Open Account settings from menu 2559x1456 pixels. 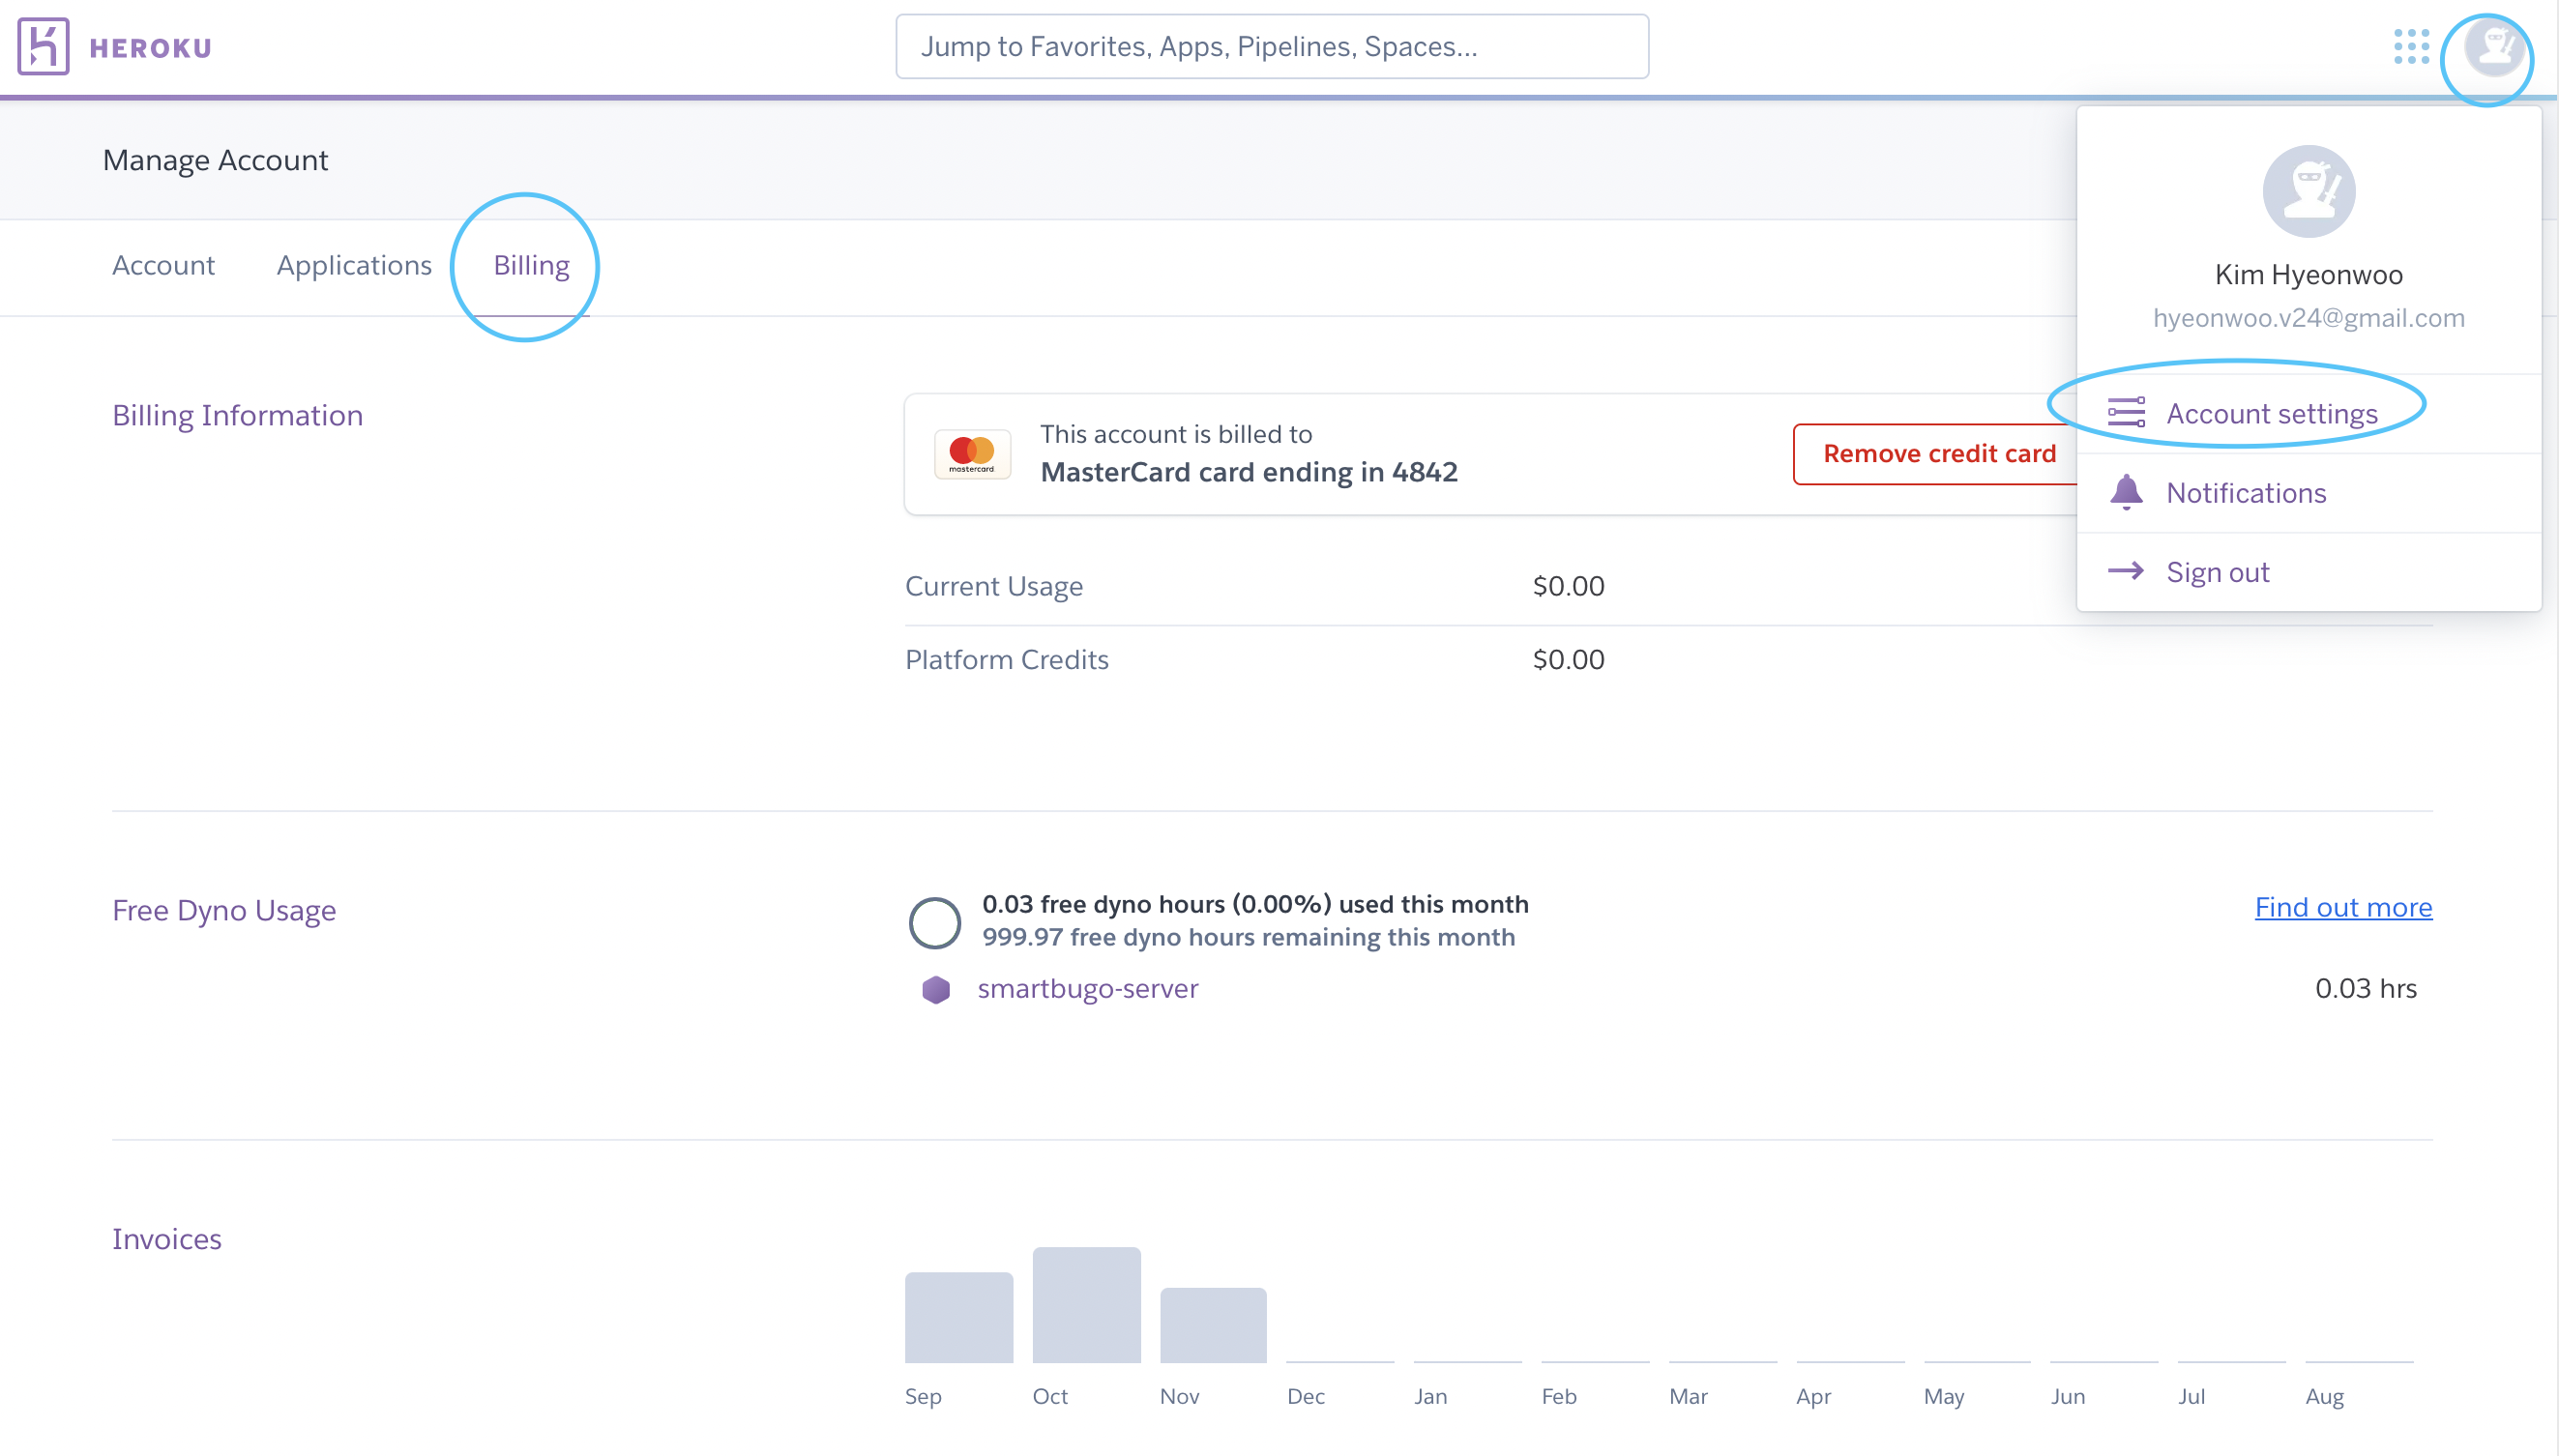coord(2271,413)
